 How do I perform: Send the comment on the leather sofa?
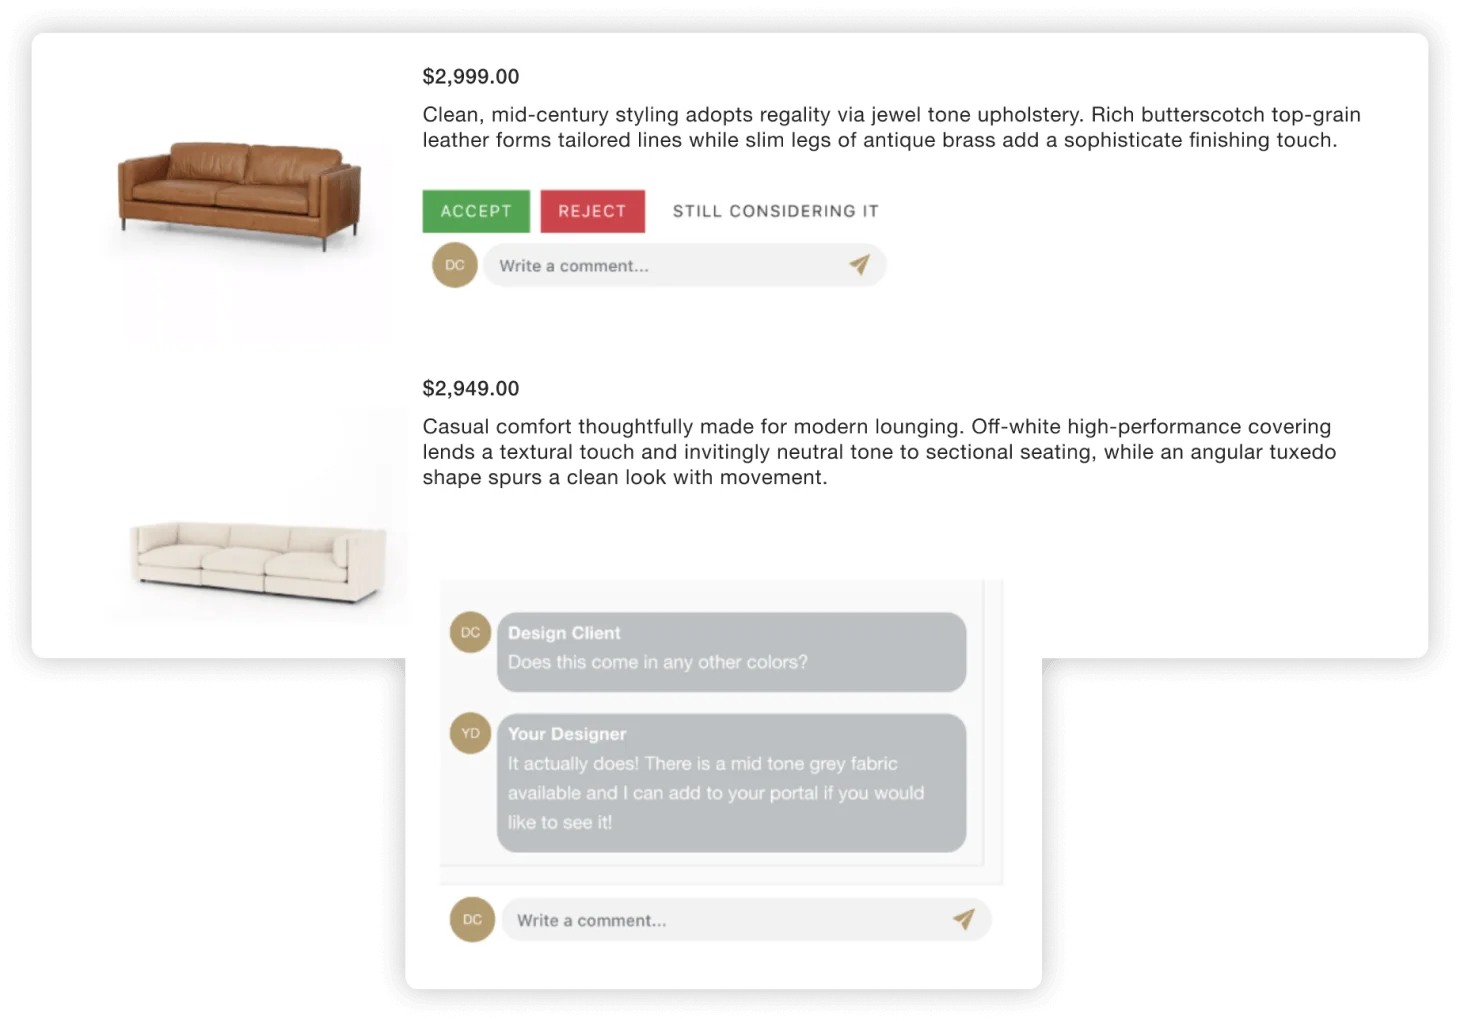pos(859,265)
